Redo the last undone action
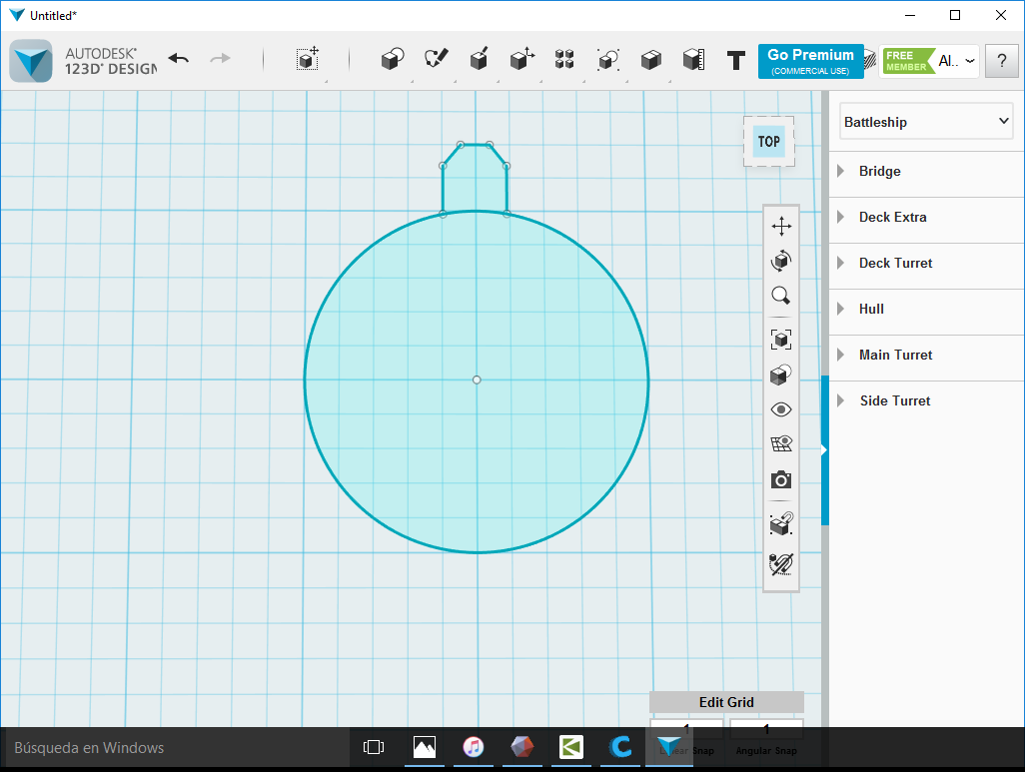Screen dimensions: 1025x772 (x=220, y=59)
